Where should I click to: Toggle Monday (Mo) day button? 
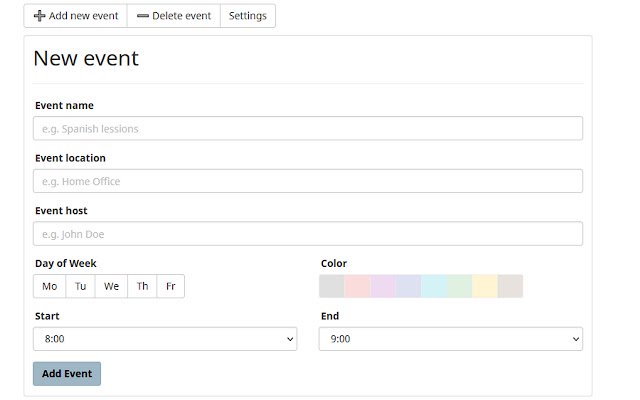[49, 287]
